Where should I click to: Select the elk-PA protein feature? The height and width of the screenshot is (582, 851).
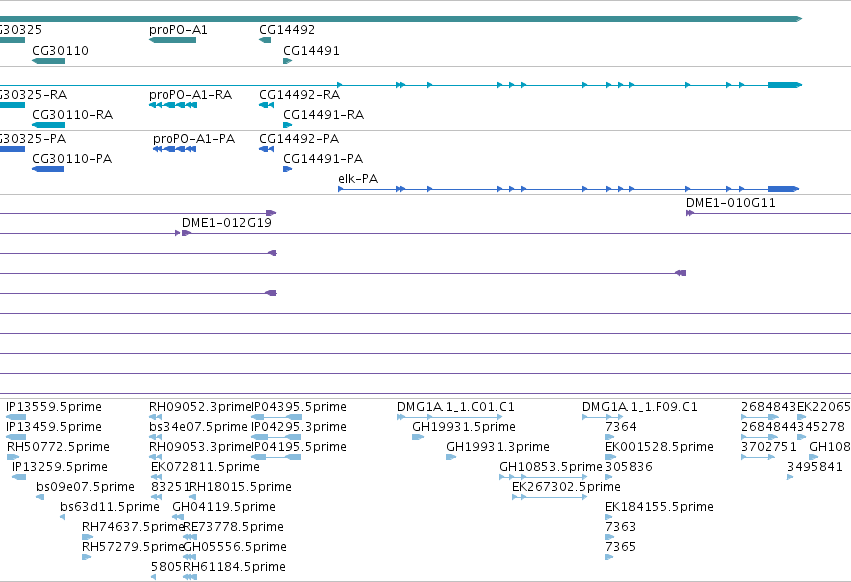568,189
